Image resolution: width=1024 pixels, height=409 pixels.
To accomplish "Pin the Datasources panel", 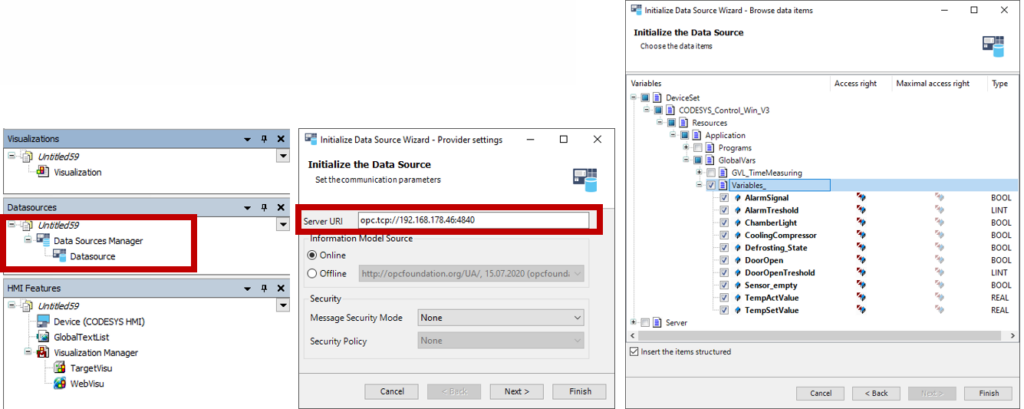I will coord(264,207).
